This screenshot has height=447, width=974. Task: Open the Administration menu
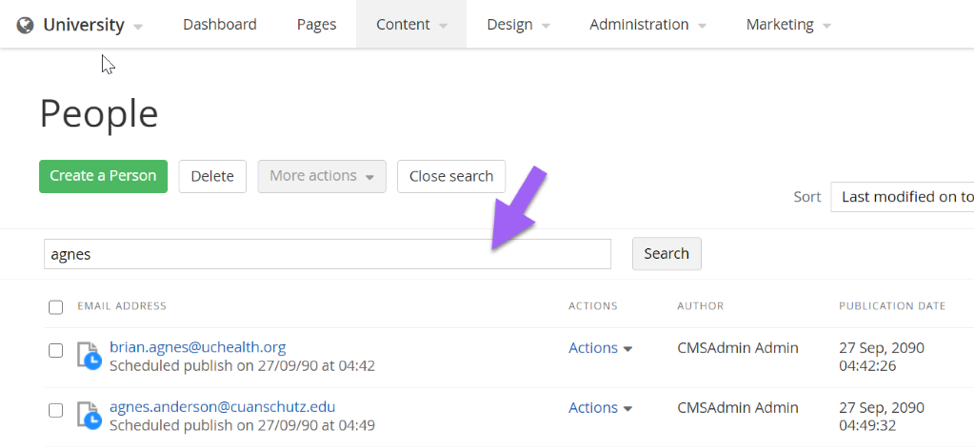coord(647,25)
